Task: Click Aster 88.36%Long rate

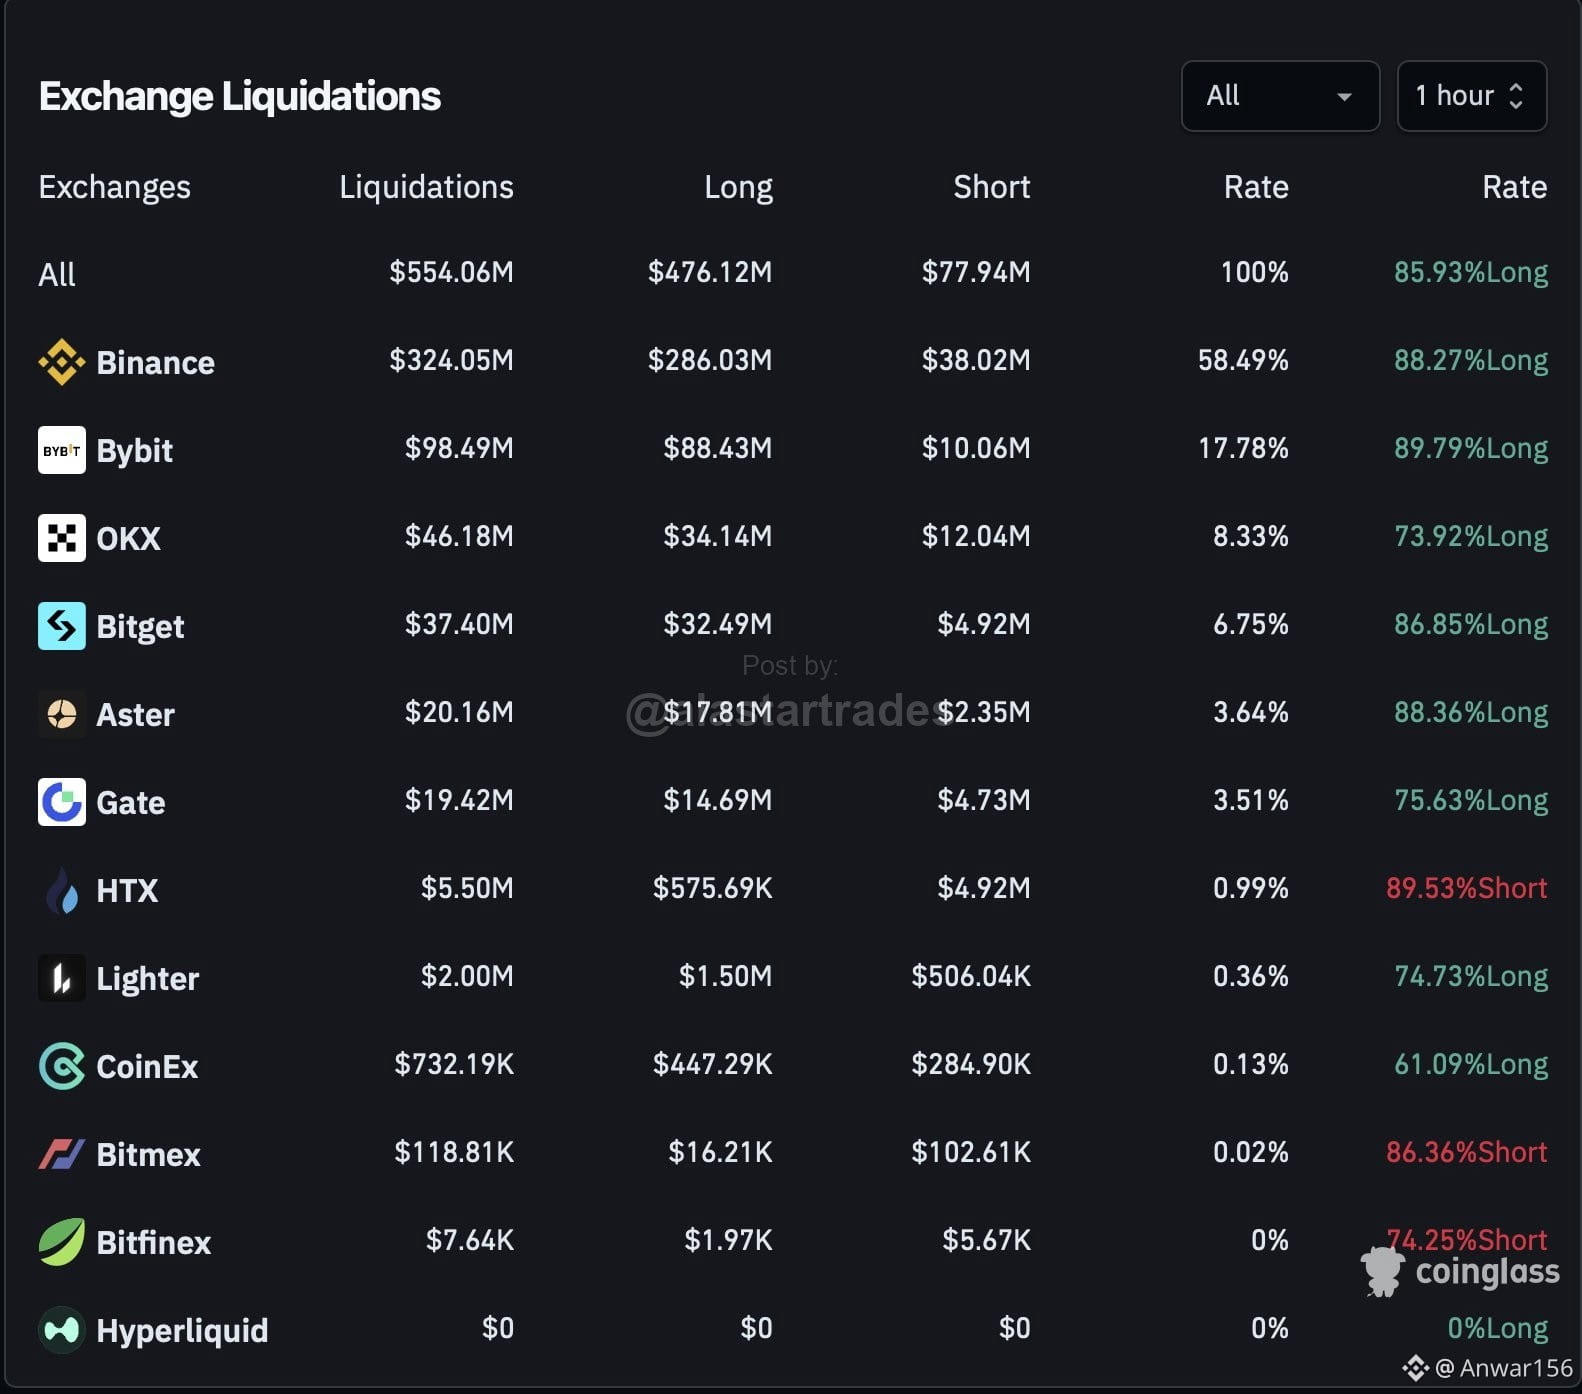Action: [1471, 713]
